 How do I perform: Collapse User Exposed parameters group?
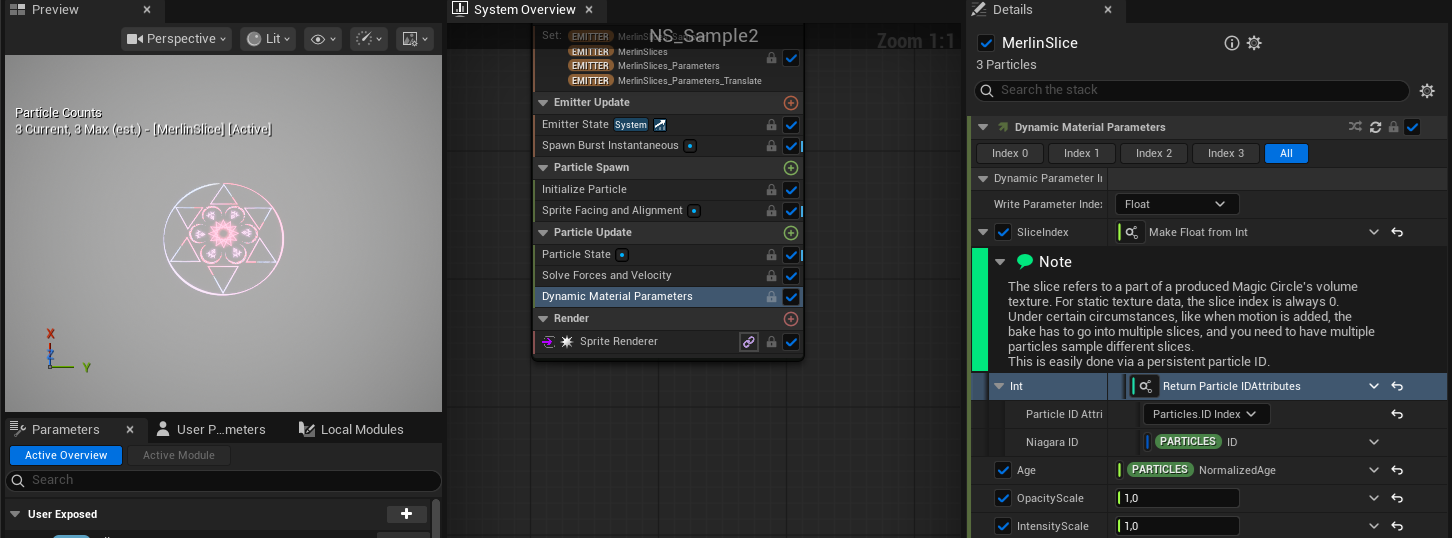[x=14, y=514]
